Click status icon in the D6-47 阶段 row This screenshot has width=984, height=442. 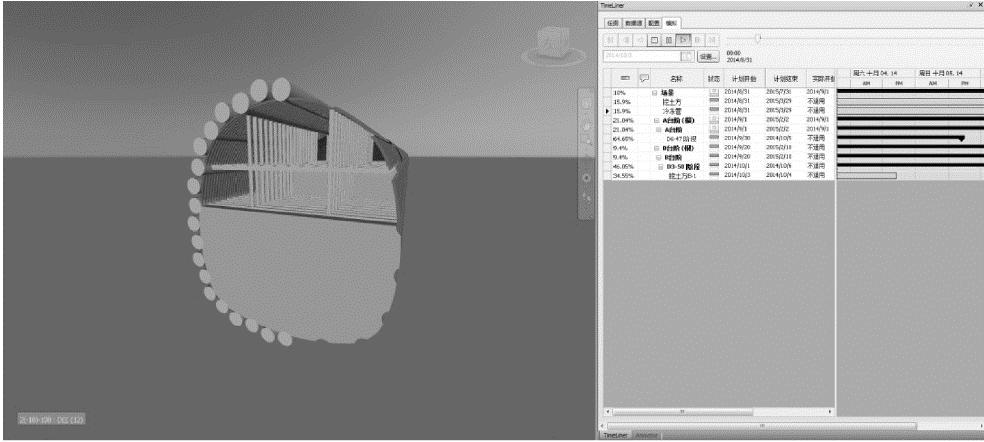click(714, 138)
